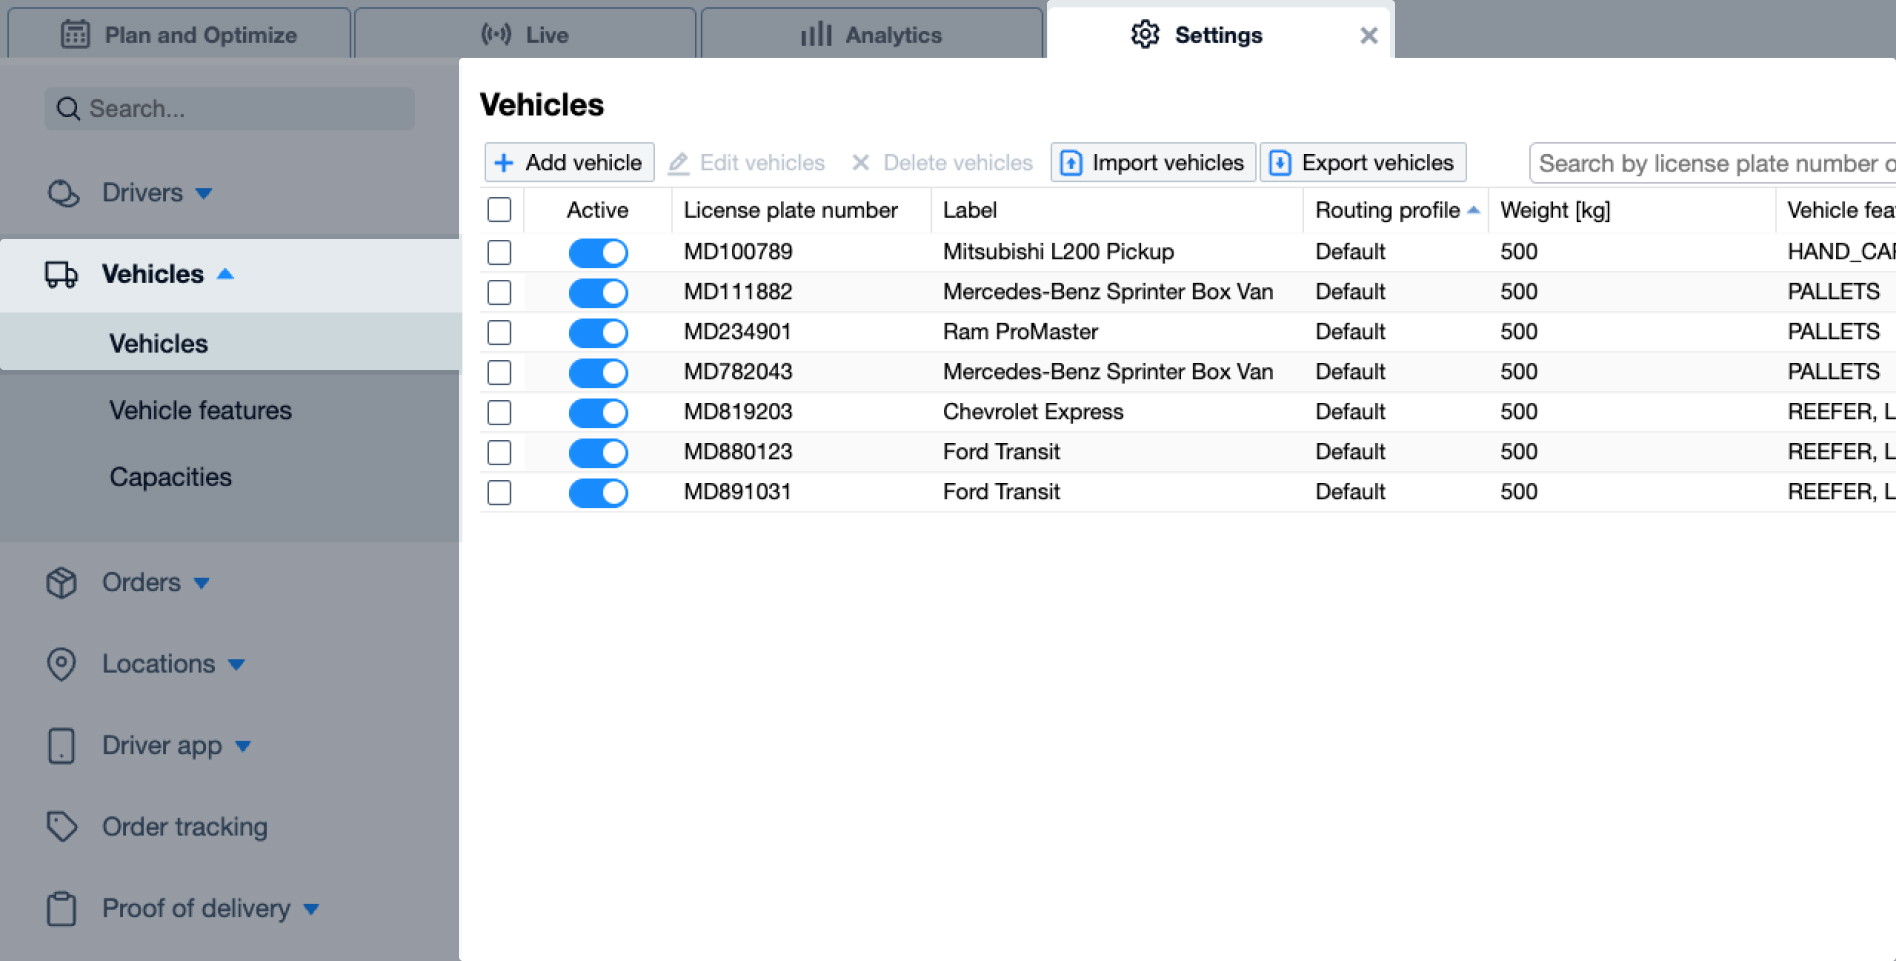Check the checkbox for Ford Transit MD880123
Image resolution: width=1896 pixels, height=961 pixels.
(499, 452)
